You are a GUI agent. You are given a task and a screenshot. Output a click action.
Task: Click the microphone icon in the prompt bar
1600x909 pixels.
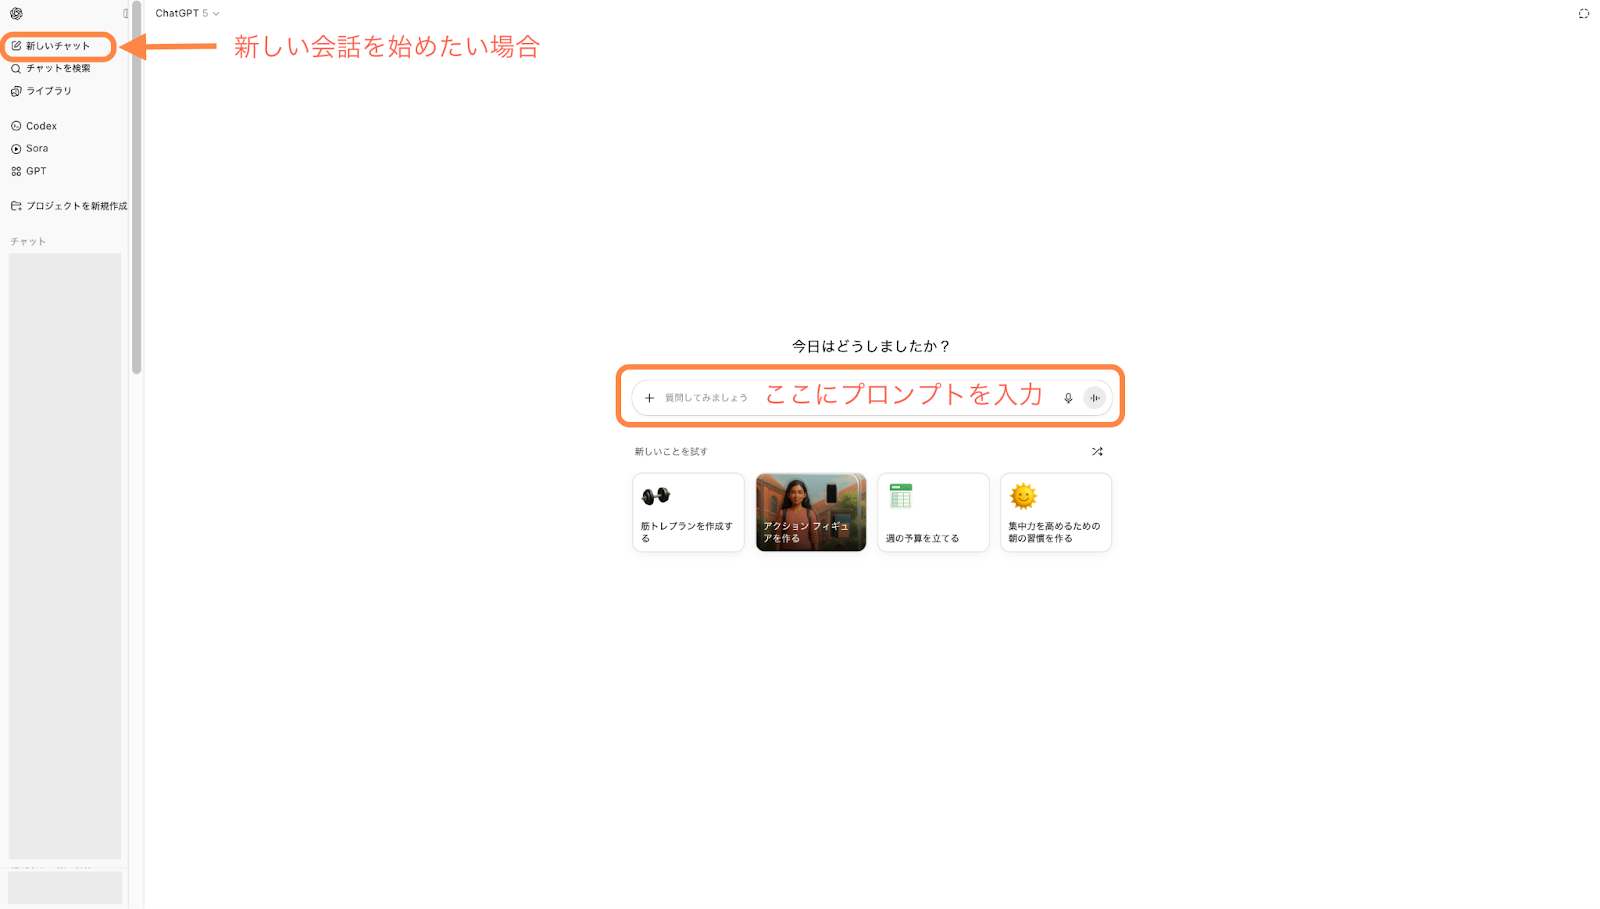click(1068, 397)
